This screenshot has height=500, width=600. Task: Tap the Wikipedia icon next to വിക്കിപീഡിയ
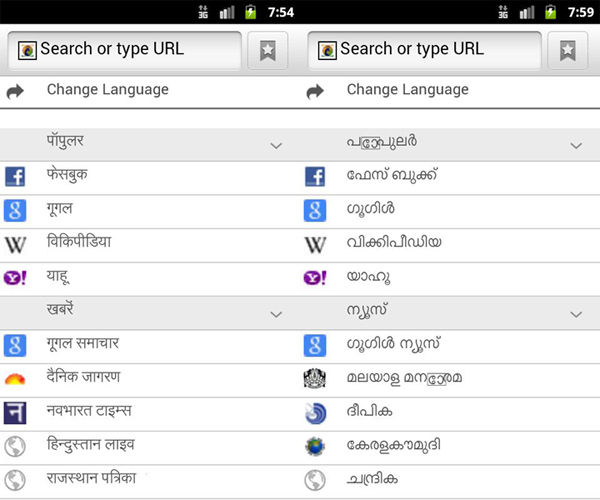click(x=315, y=244)
